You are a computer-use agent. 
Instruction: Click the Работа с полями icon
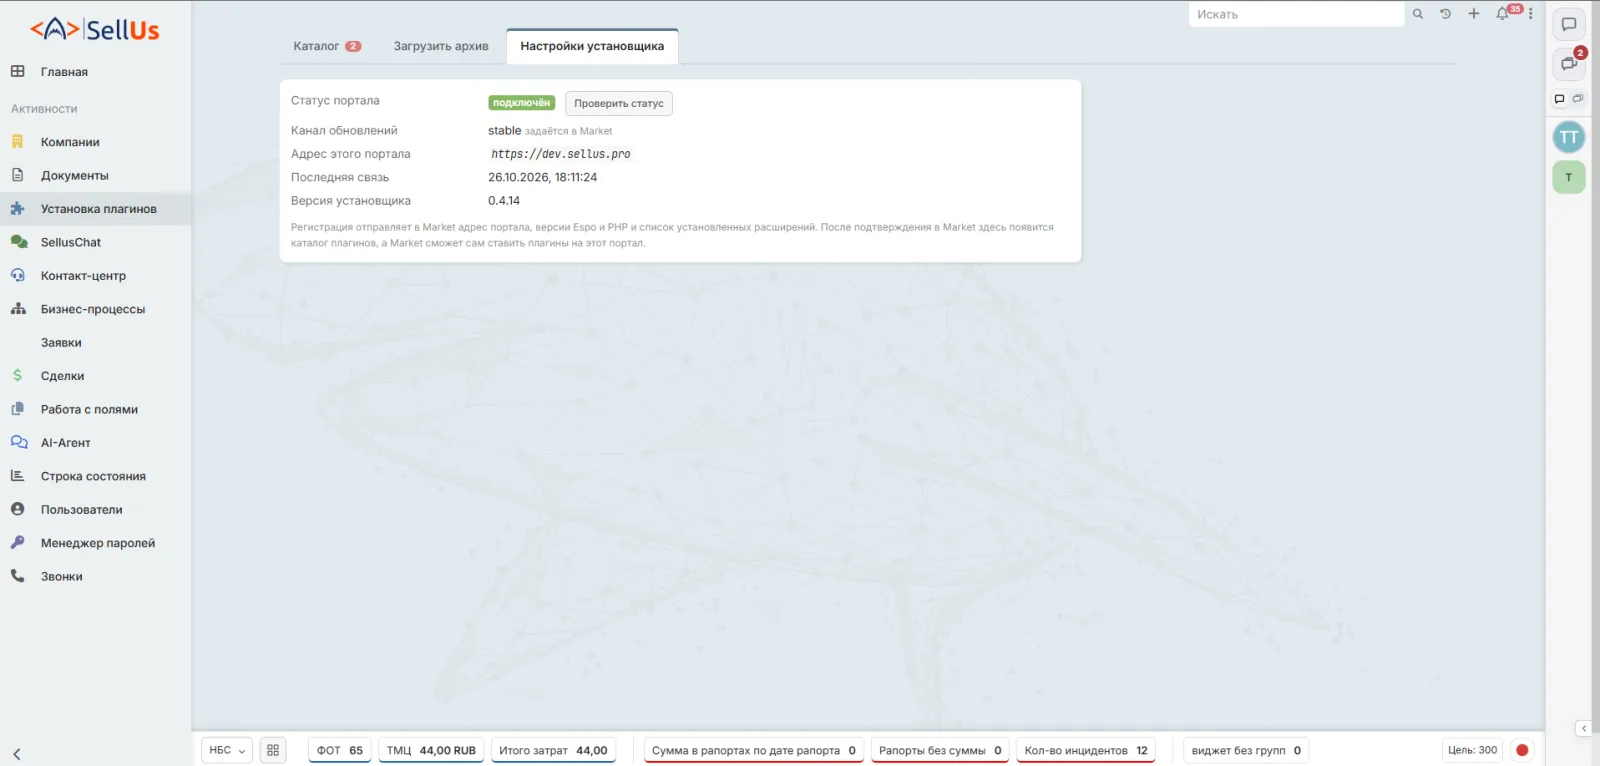(17, 409)
